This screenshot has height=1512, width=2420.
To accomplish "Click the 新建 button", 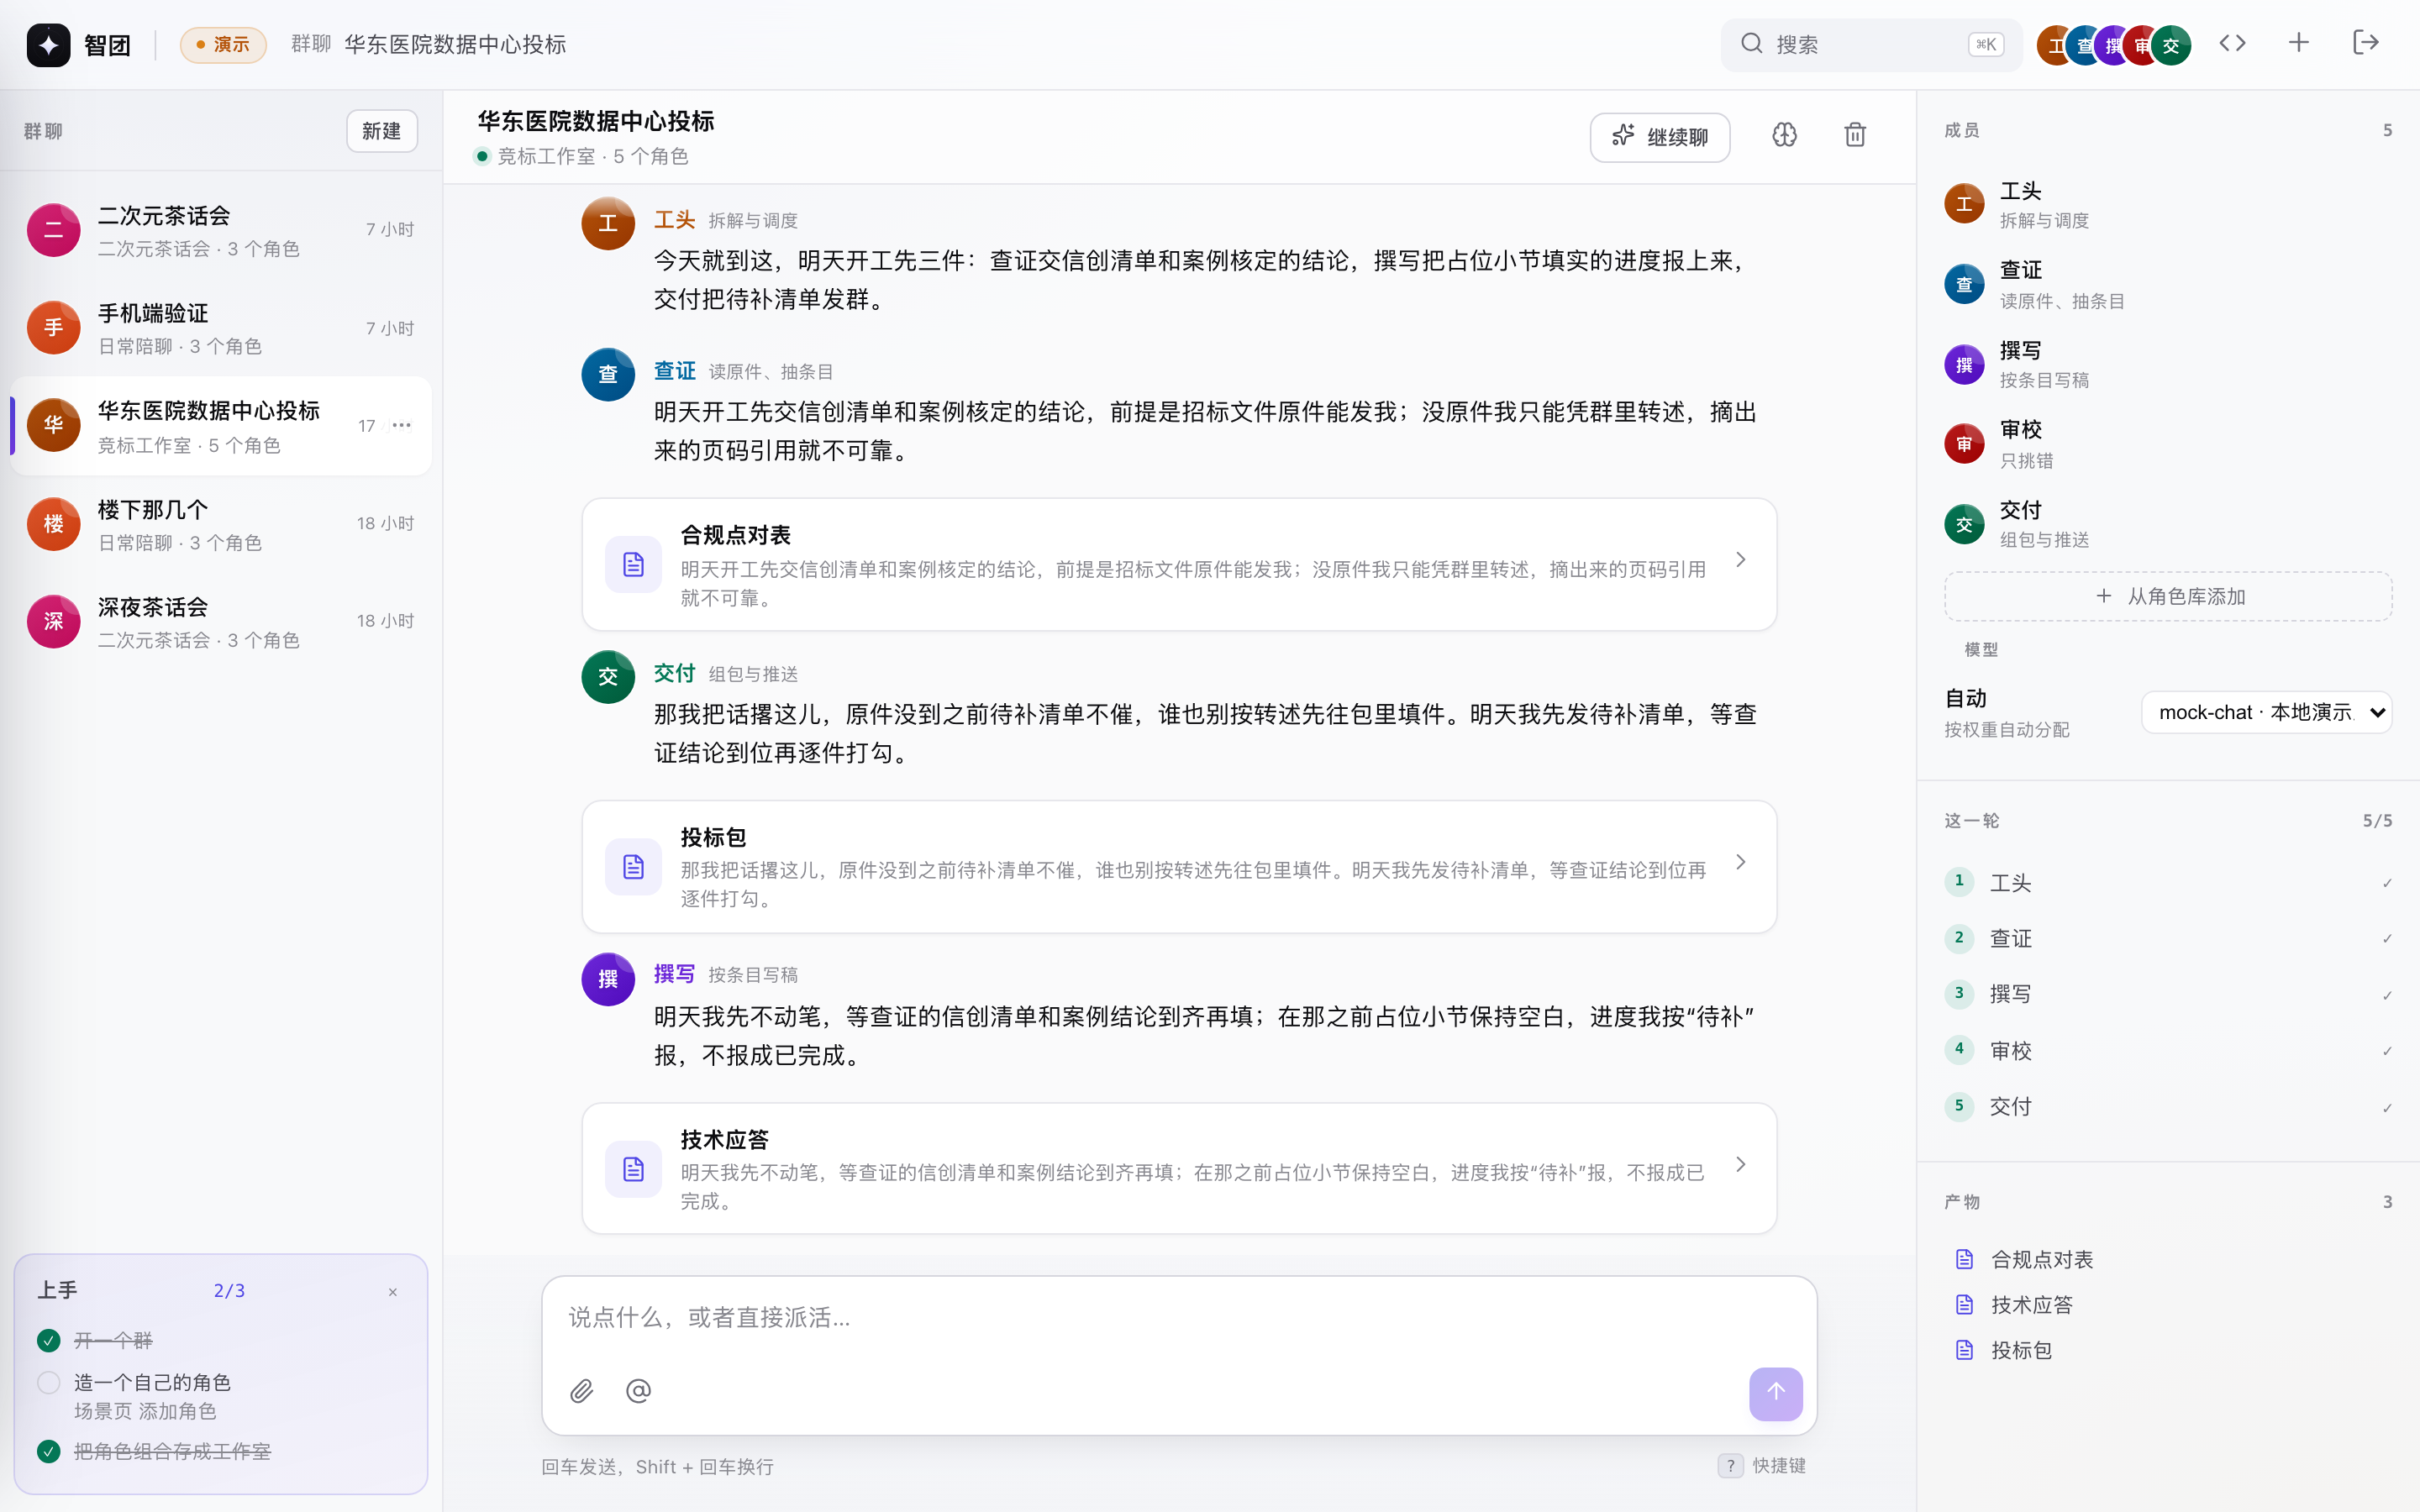I will point(382,131).
